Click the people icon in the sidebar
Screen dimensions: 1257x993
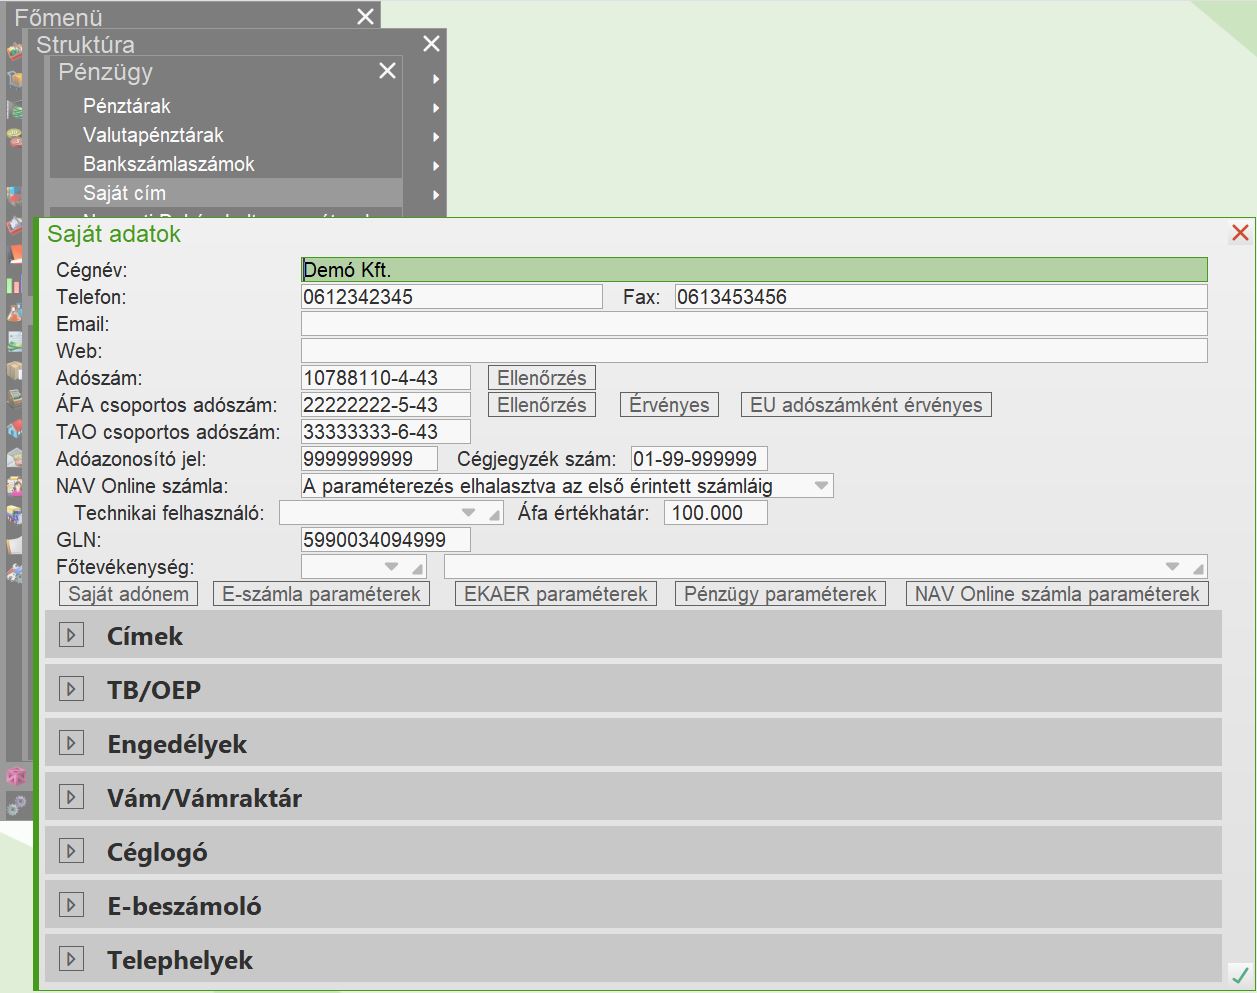click(x=14, y=487)
